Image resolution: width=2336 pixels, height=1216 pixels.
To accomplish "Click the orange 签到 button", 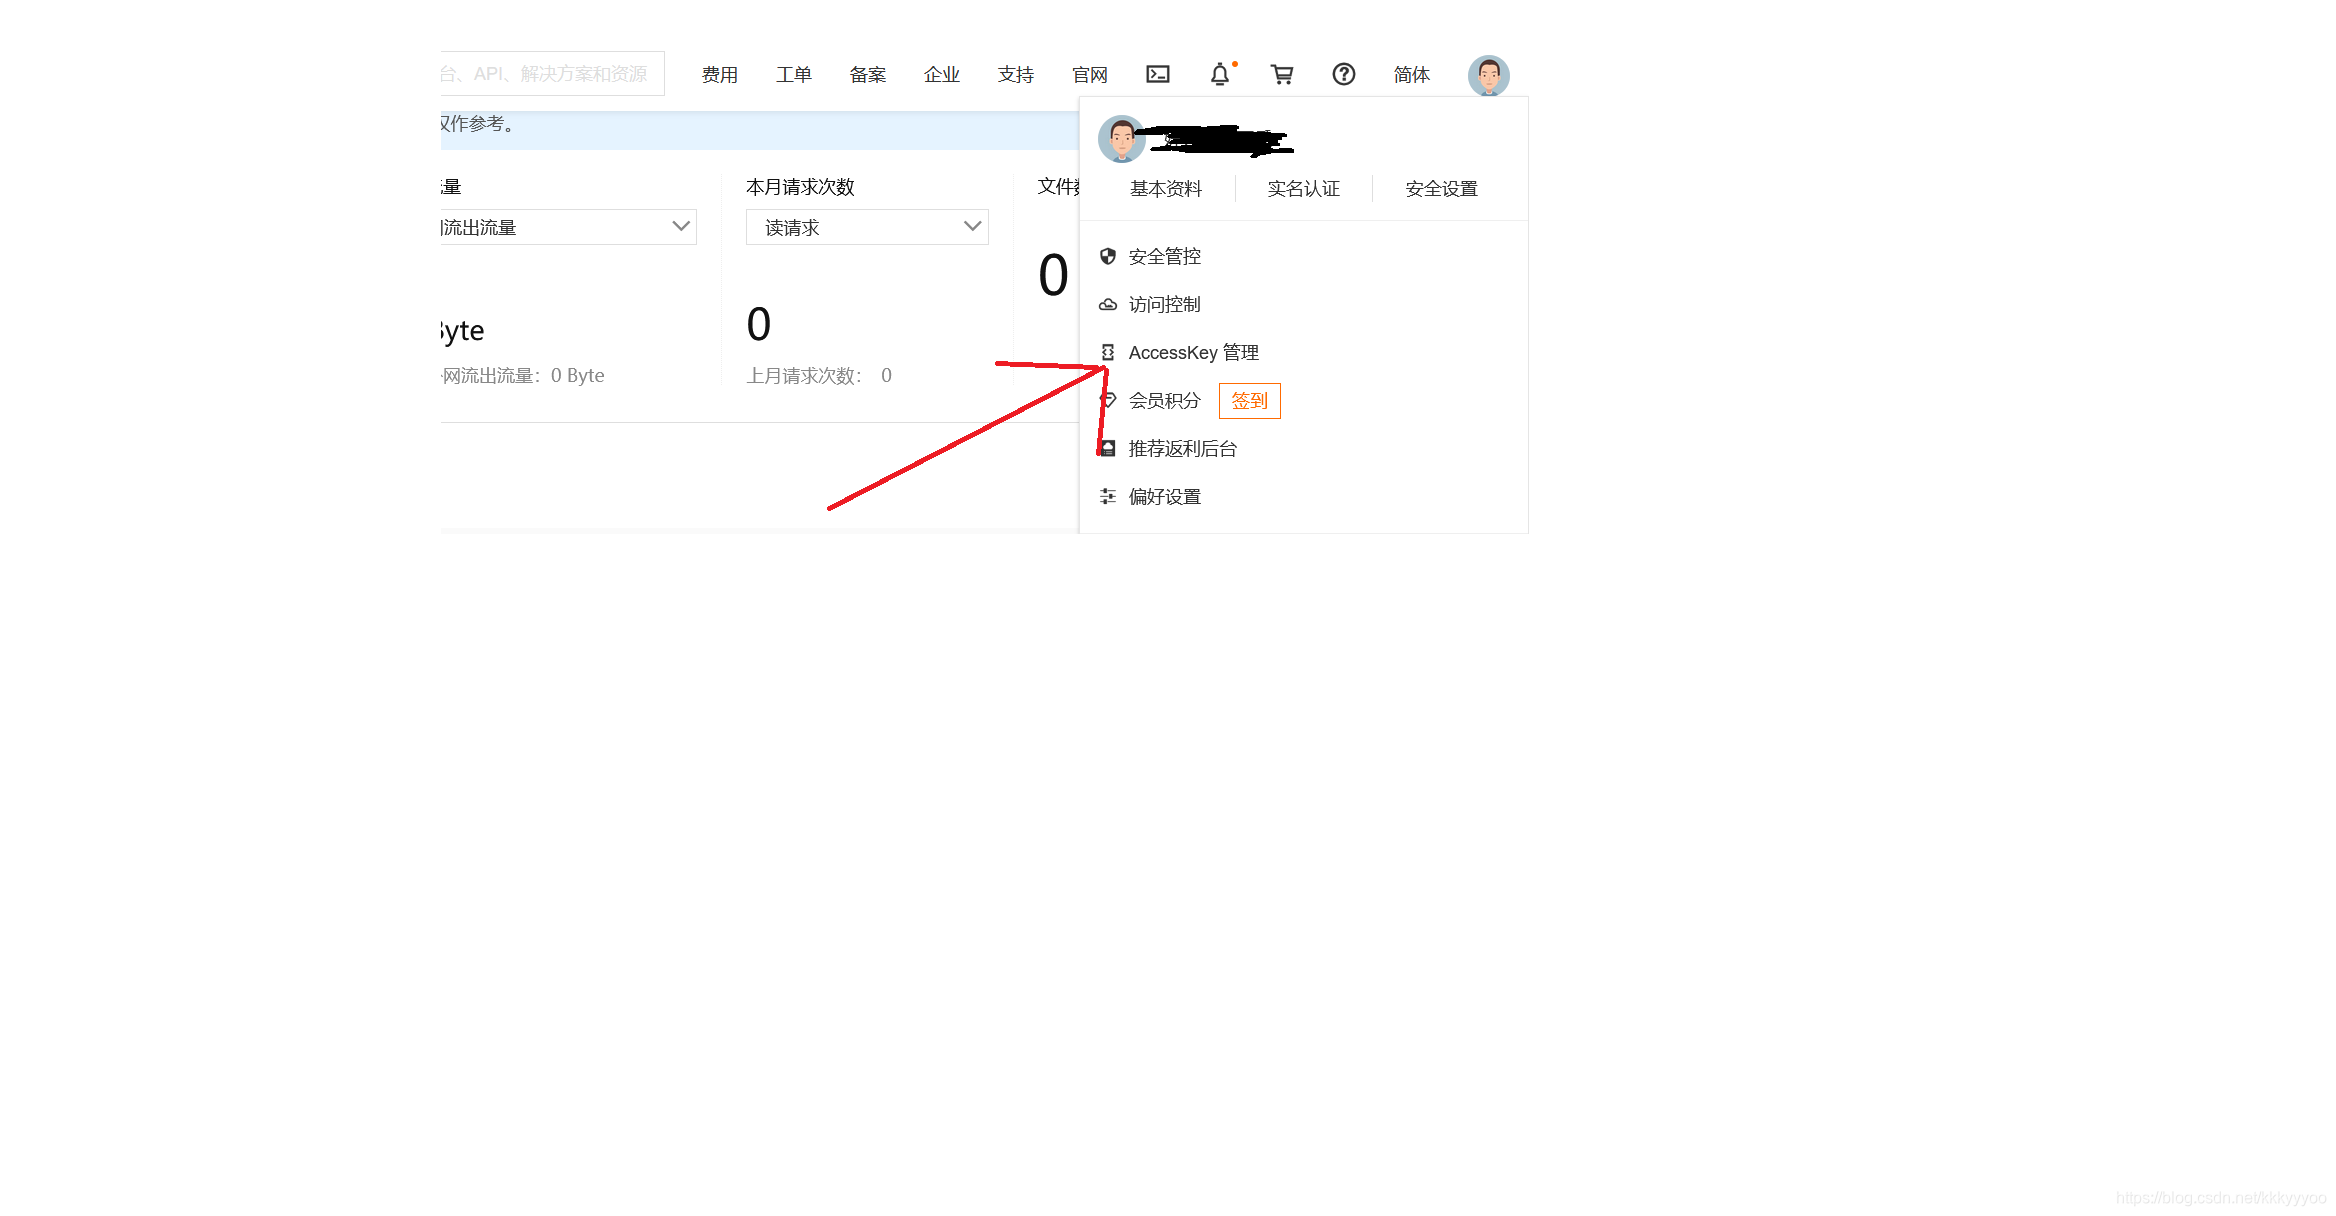I will click(1249, 401).
